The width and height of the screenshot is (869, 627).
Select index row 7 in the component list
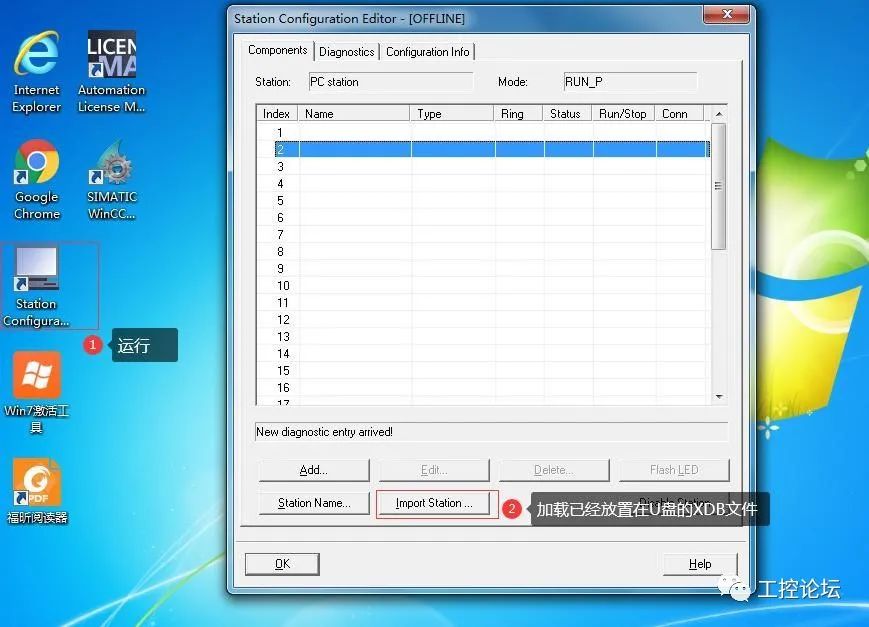pos(483,235)
